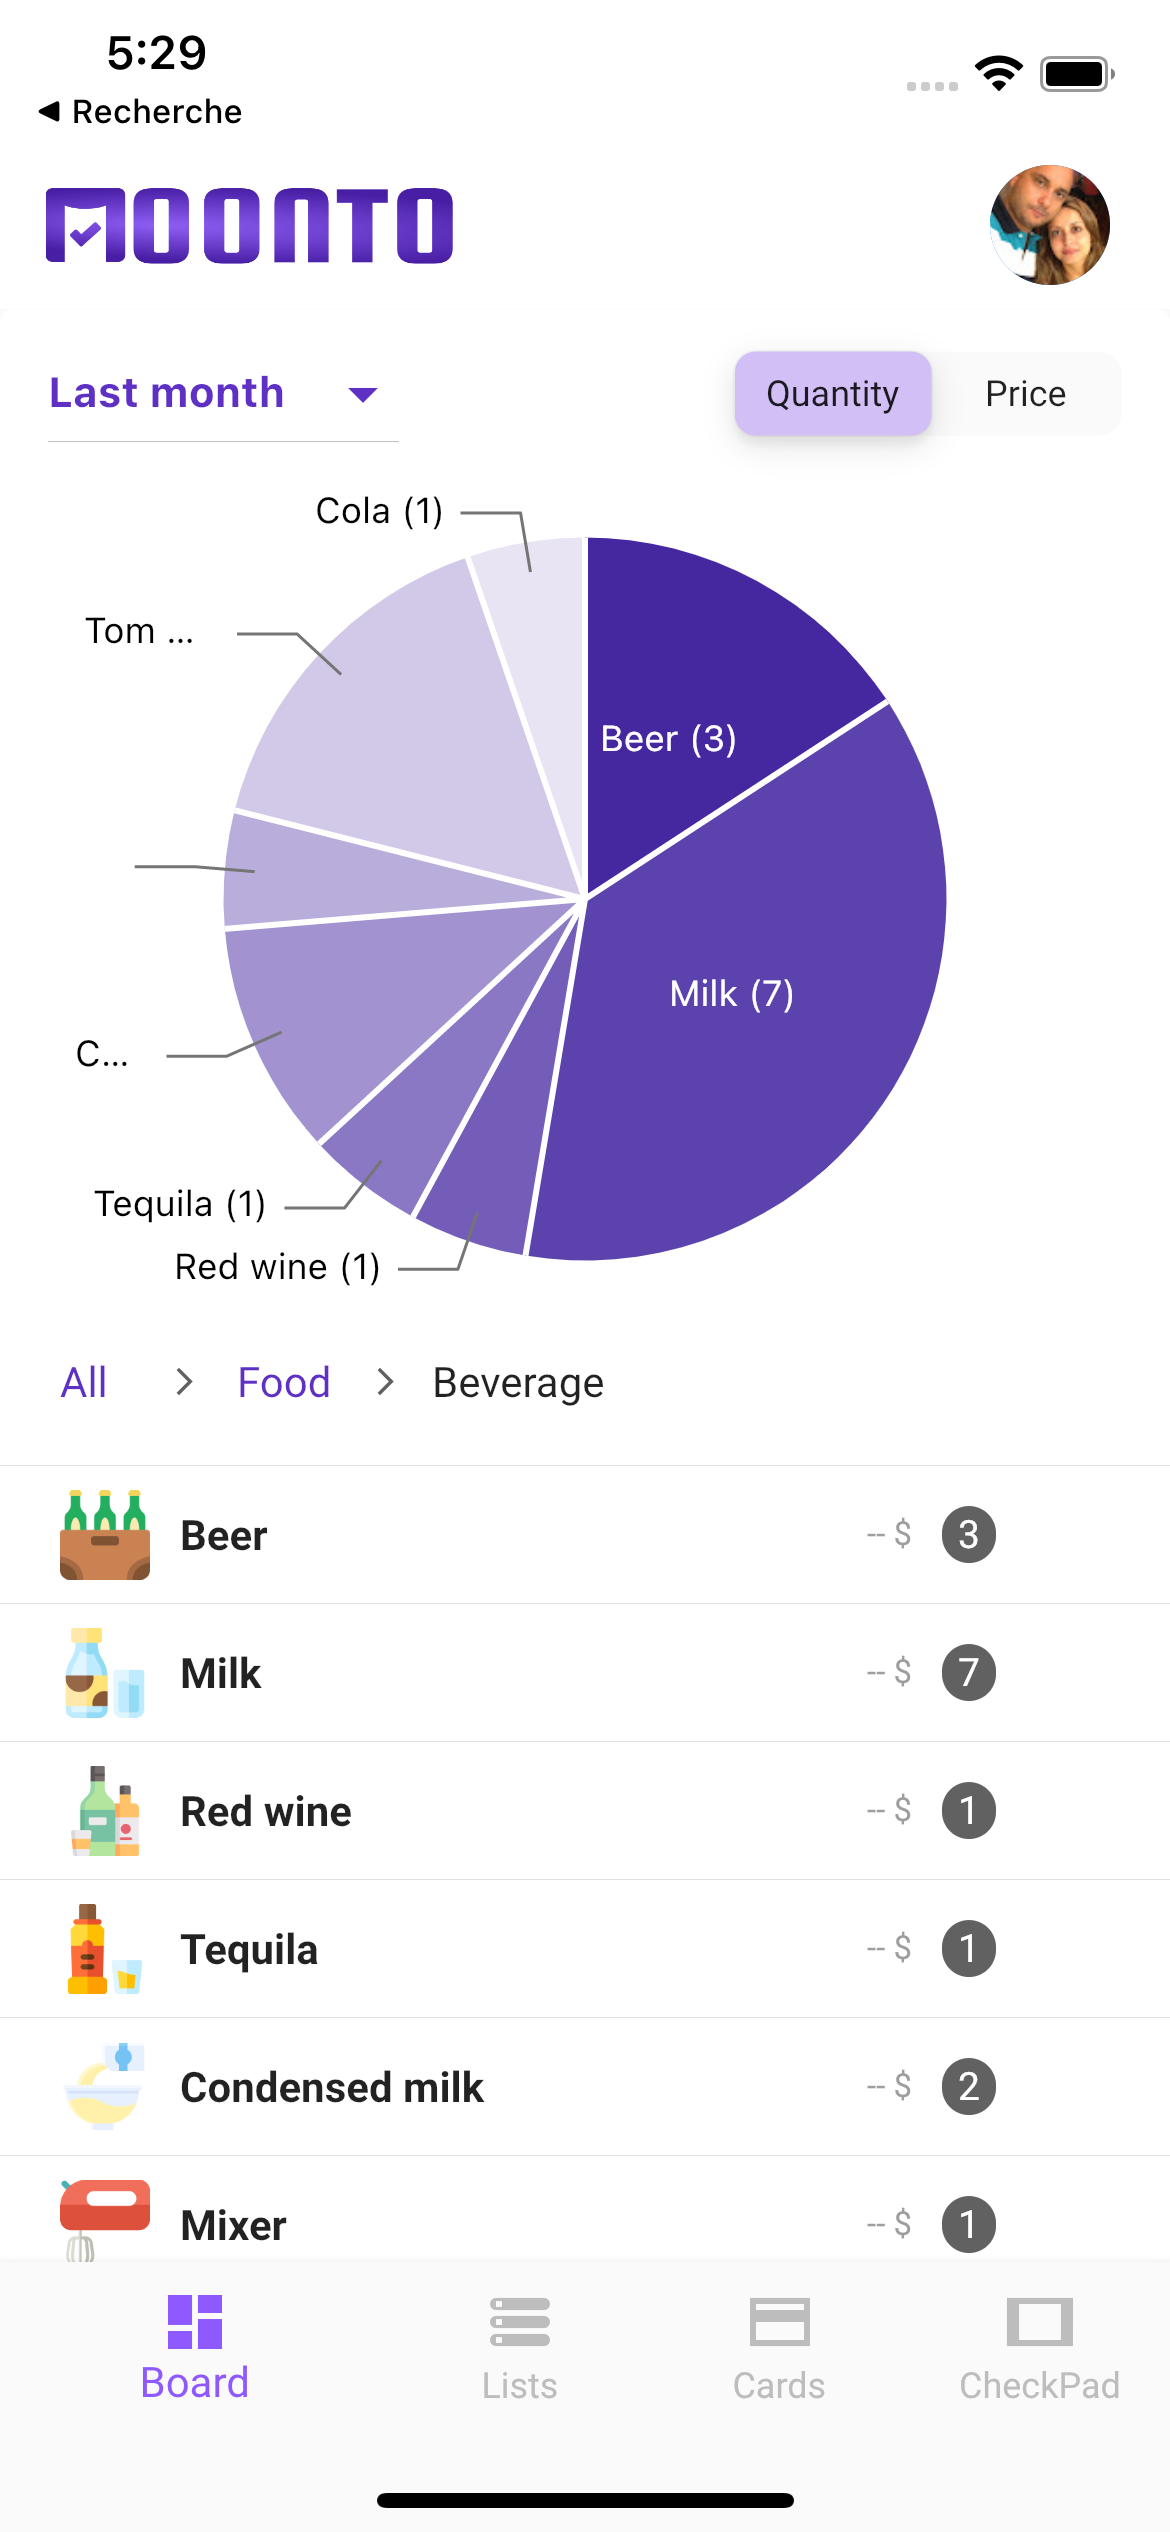Go back to Food category breadcrumb
1170x2532 pixels.
284,1383
